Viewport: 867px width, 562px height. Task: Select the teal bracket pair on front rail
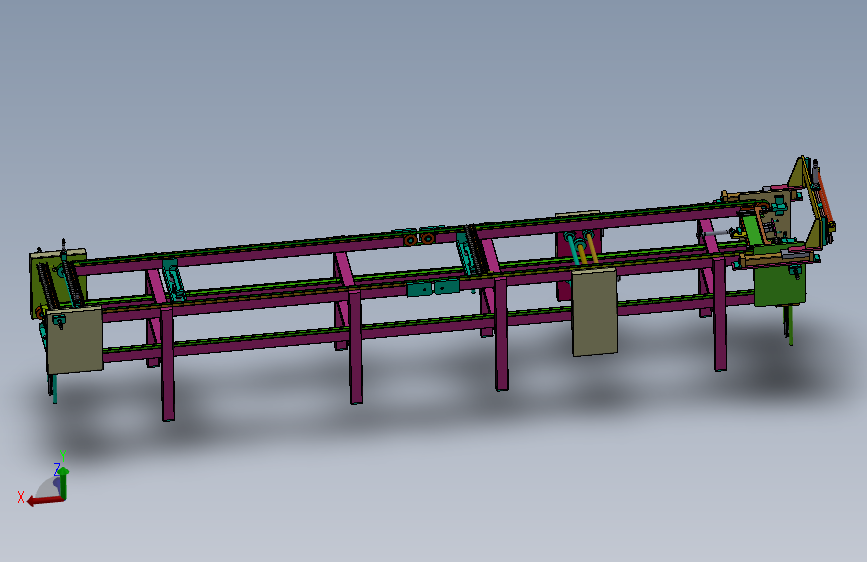click(x=433, y=288)
